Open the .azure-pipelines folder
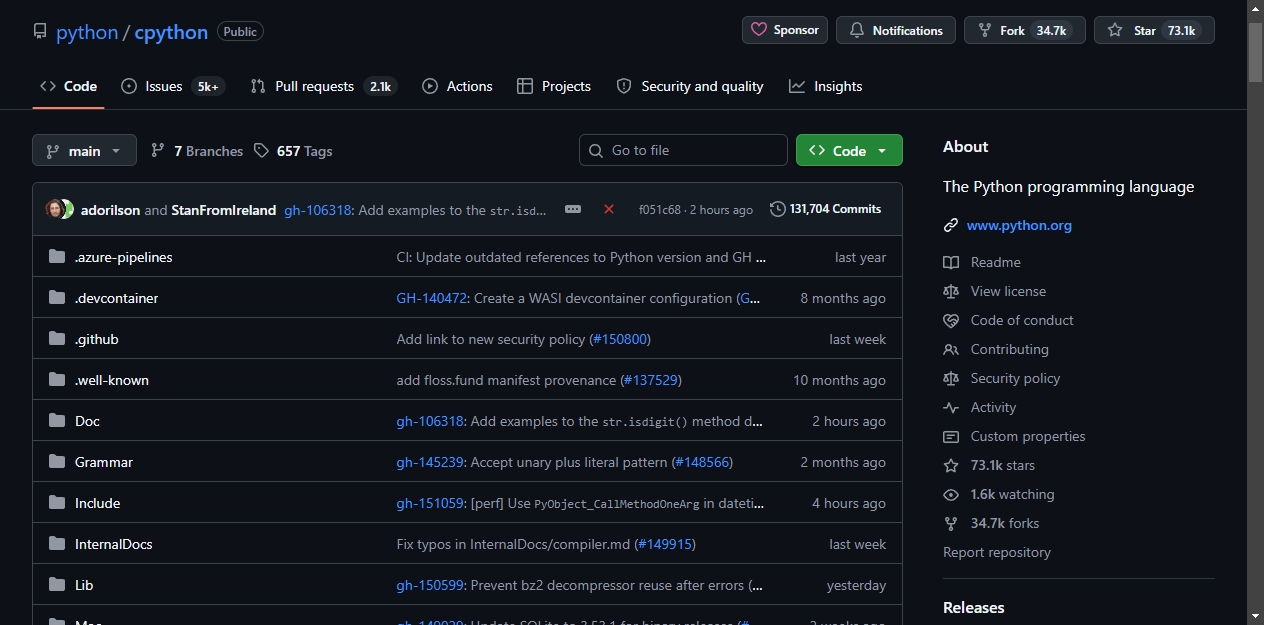Viewport: 1264px width, 625px height. point(123,257)
